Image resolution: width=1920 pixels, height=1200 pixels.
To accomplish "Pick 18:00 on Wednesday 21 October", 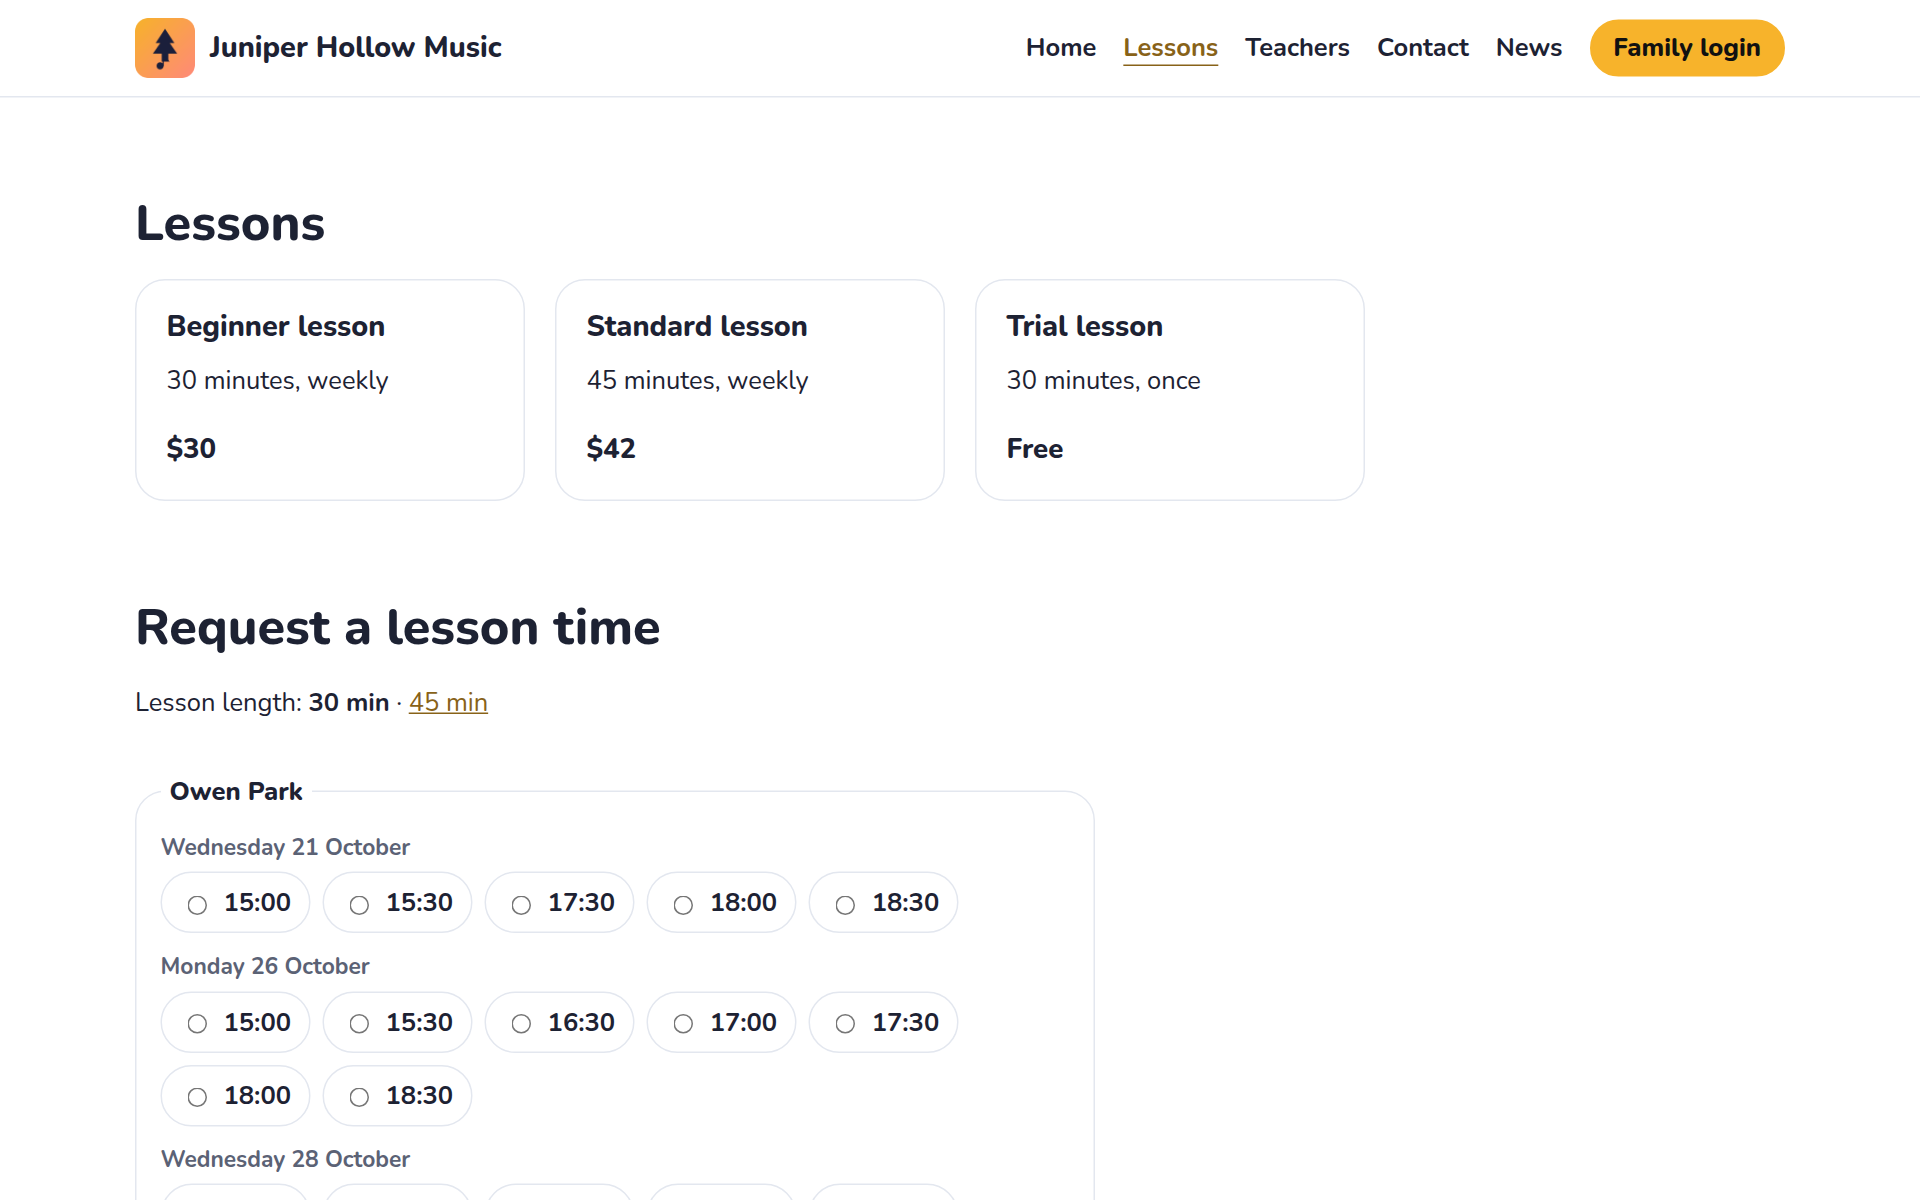I will (x=722, y=903).
